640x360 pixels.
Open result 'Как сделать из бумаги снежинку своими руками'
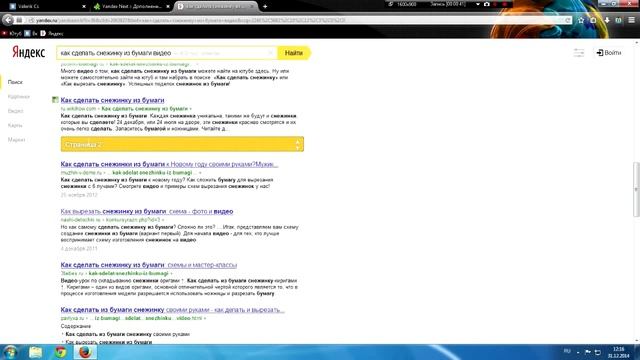(x=172, y=310)
